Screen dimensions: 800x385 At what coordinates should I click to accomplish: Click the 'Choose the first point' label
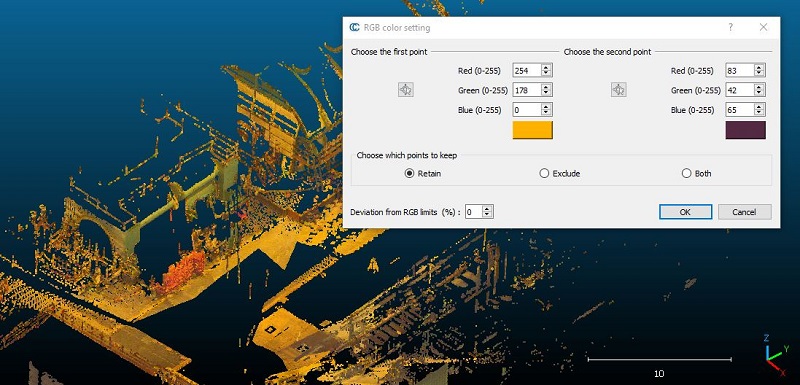(x=389, y=52)
